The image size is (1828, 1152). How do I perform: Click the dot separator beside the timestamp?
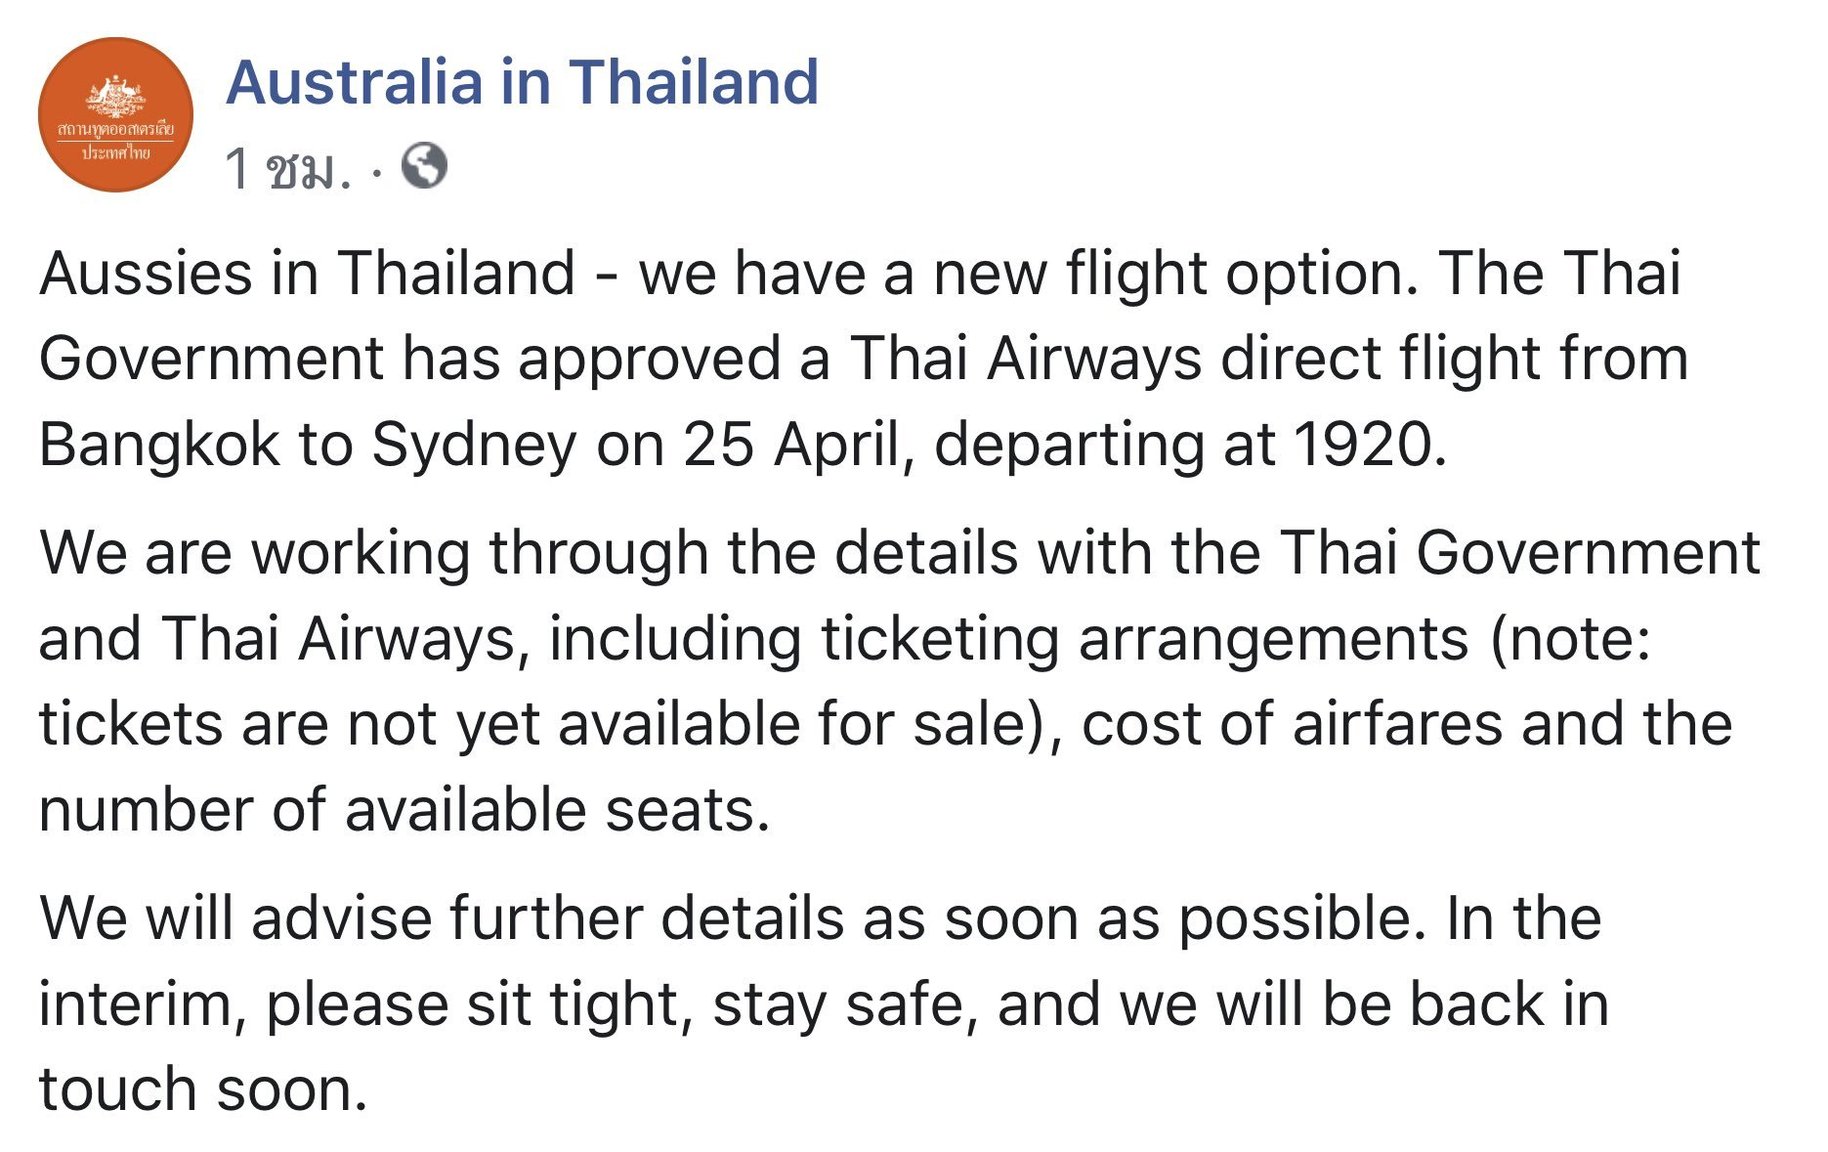click(x=376, y=172)
